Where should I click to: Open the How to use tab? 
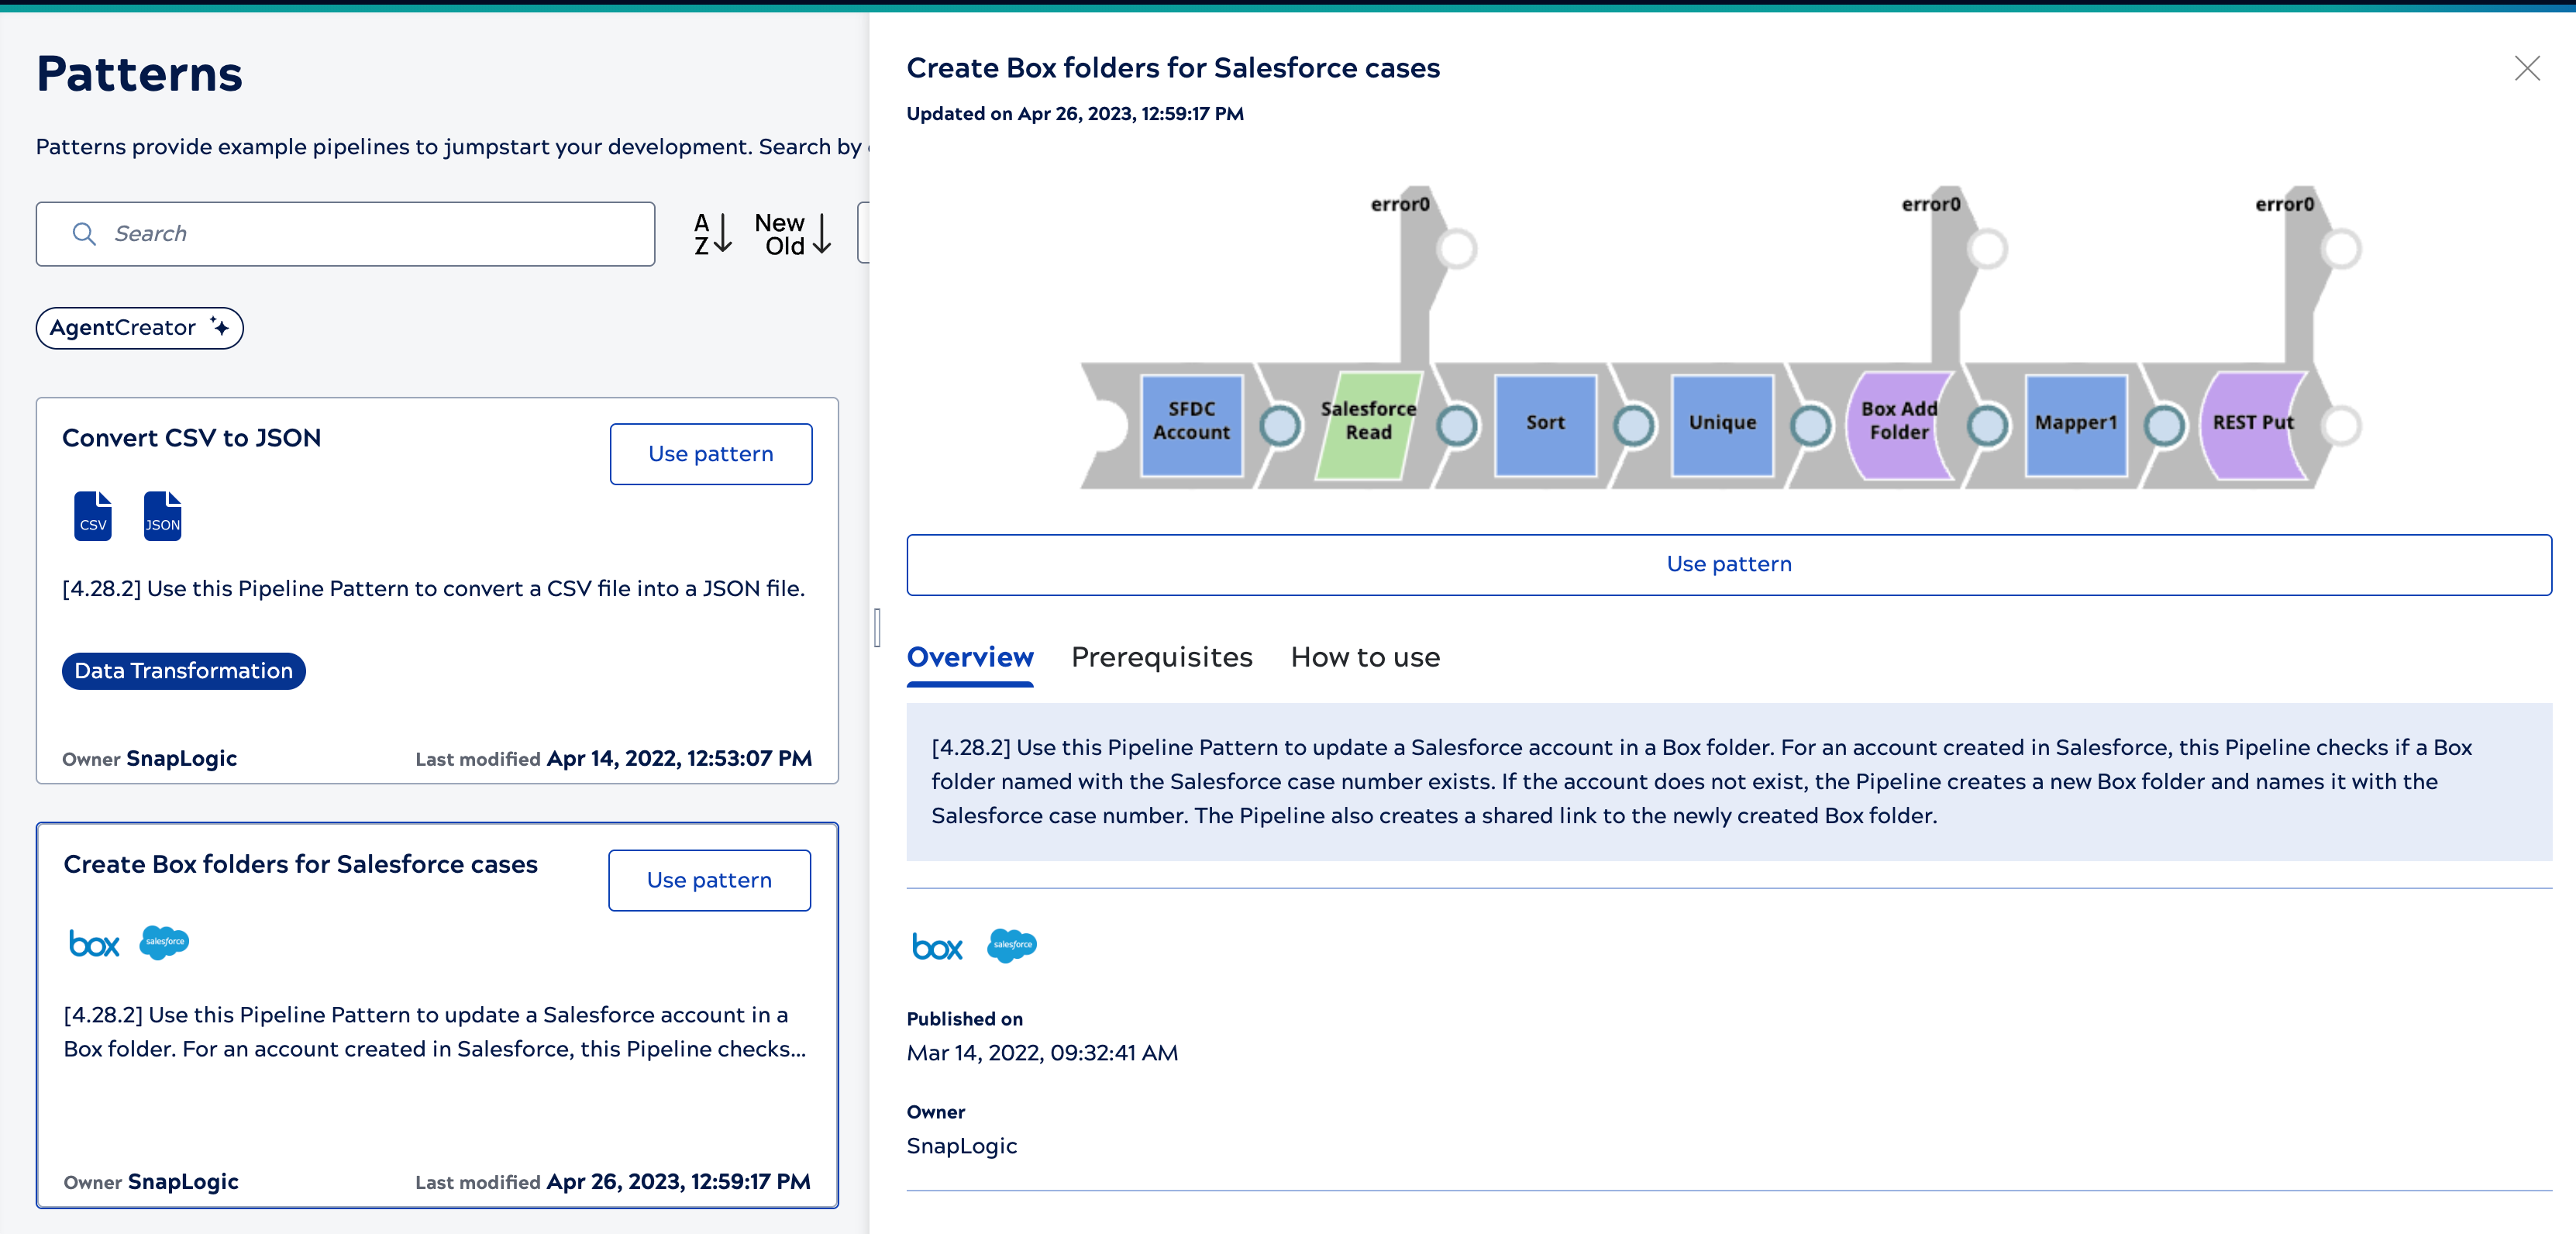click(x=1364, y=657)
